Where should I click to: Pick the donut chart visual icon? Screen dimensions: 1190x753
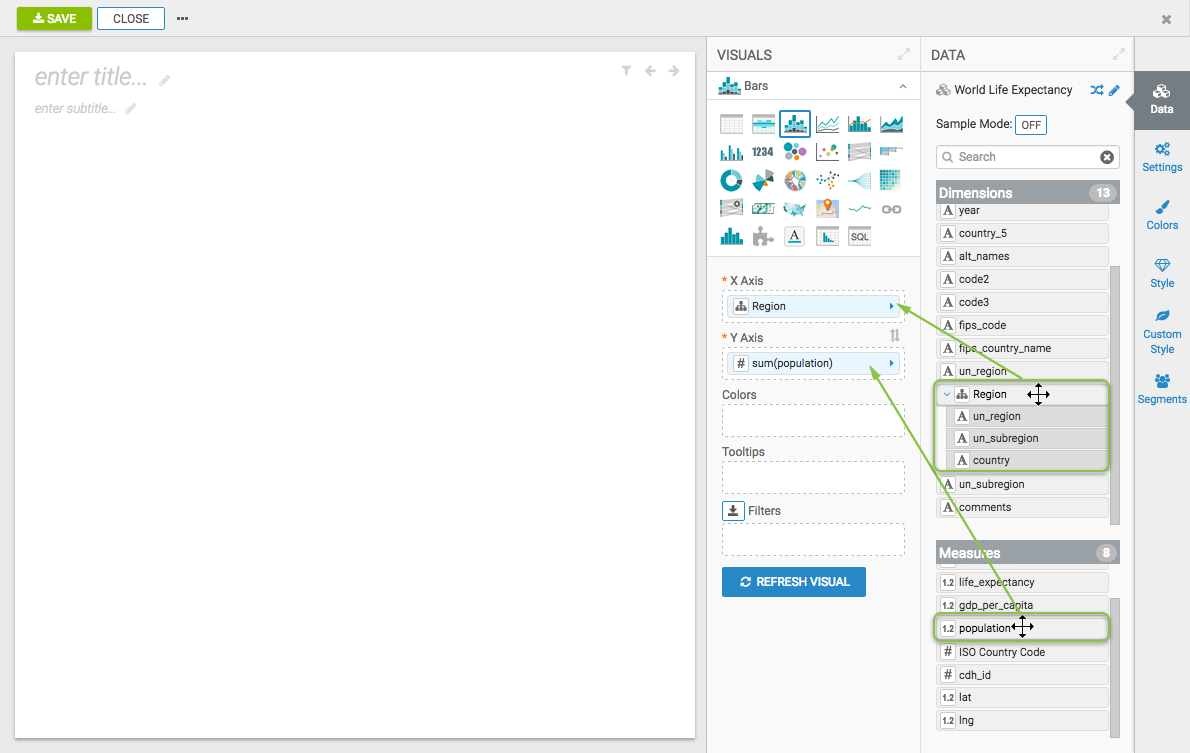pyautogui.click(x=731, y=180)
